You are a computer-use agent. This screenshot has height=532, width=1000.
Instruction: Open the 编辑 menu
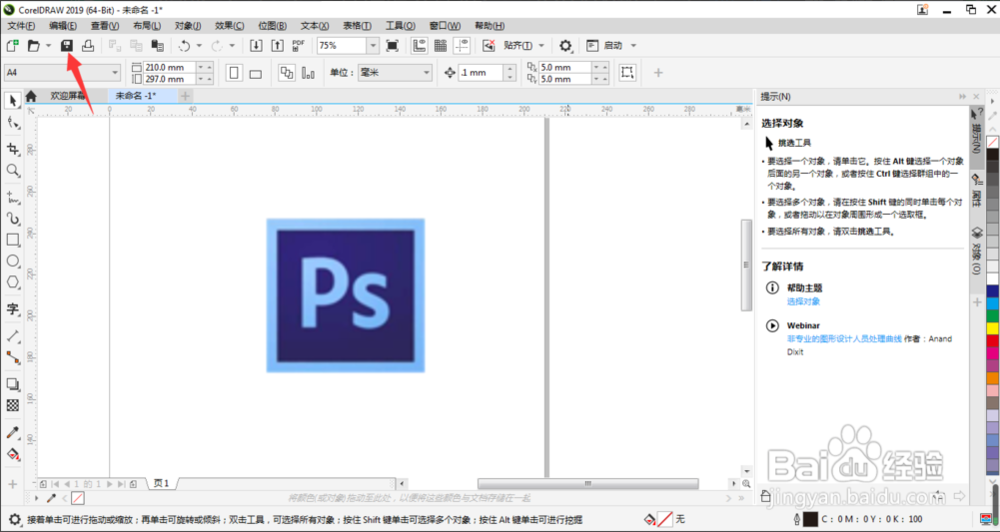click(62, 26)
